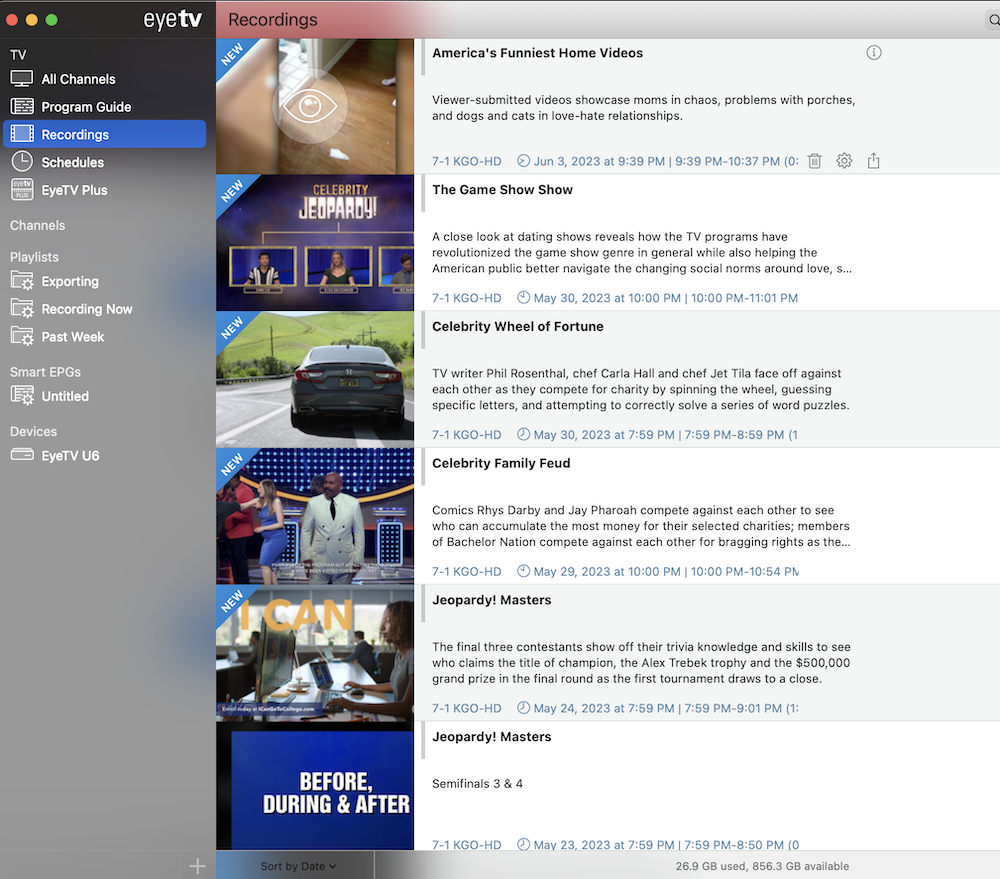Click 7-1 KGO-HD channel for The Game Show Show

466,298
